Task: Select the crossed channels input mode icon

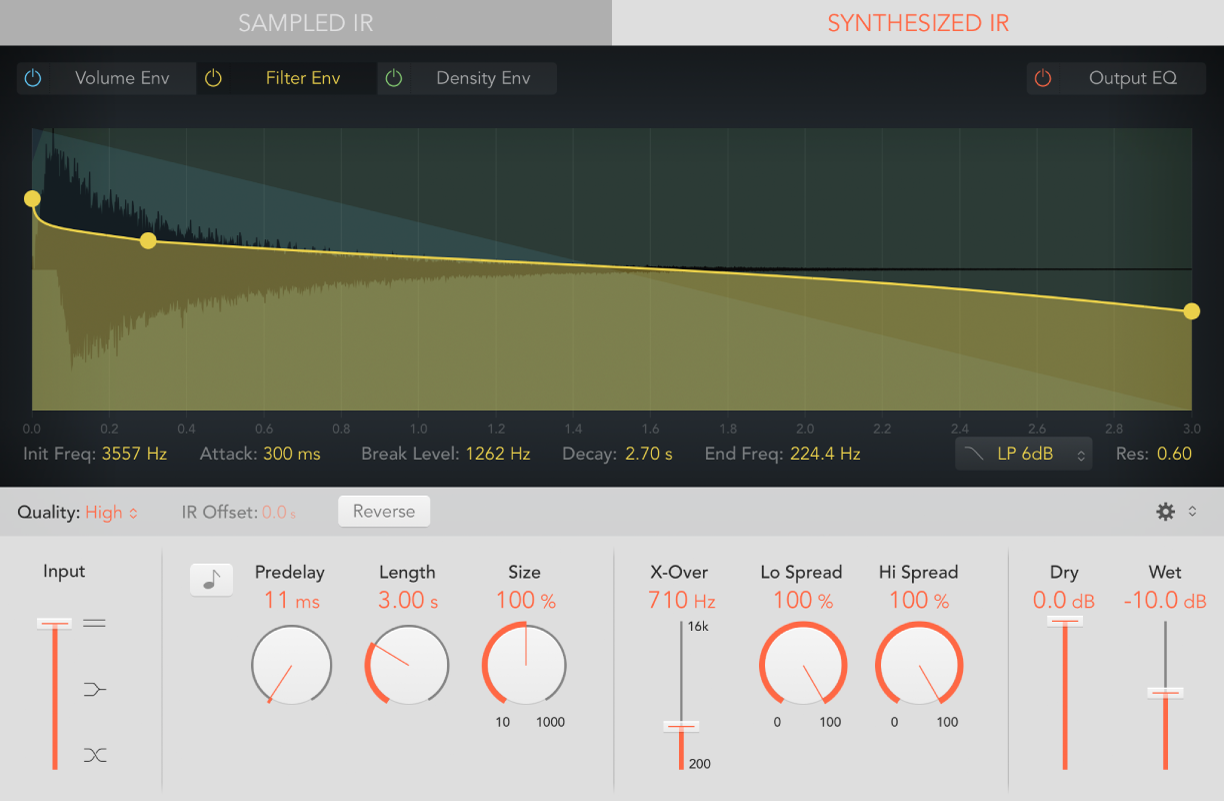Action: [x=95, y=755]
